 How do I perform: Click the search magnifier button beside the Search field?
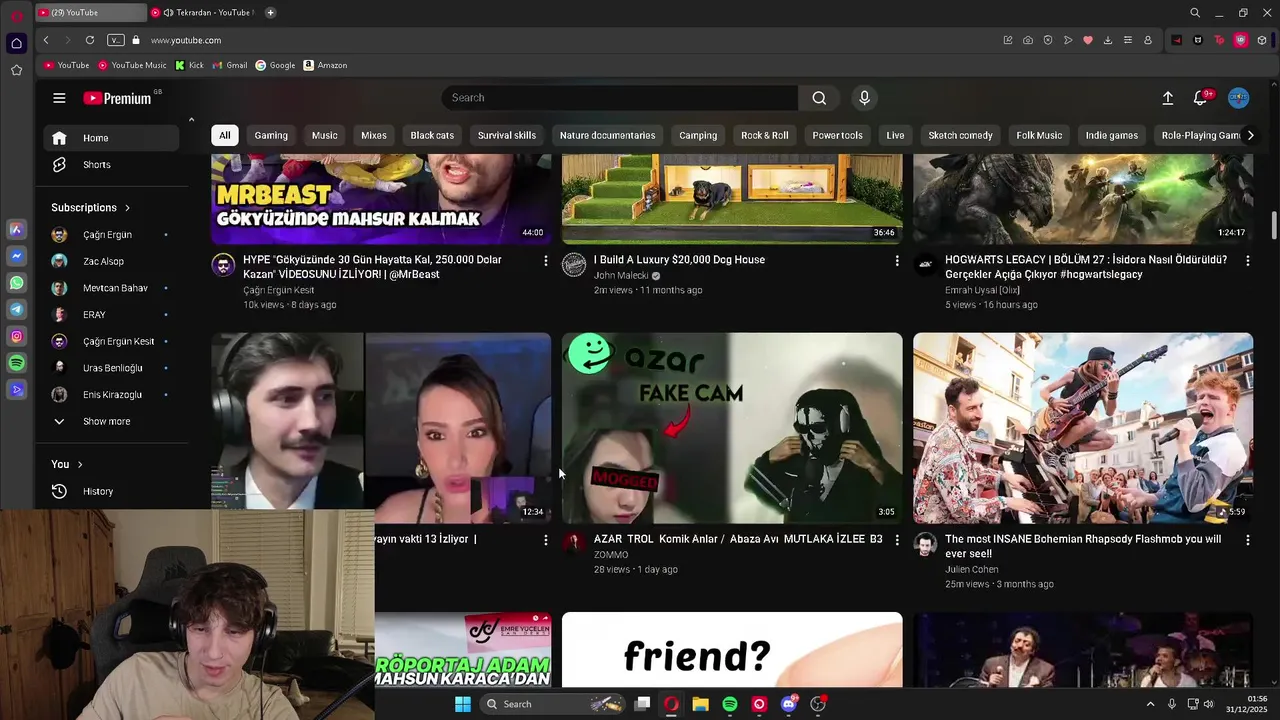pyautogui.click(x=819, y=98)
